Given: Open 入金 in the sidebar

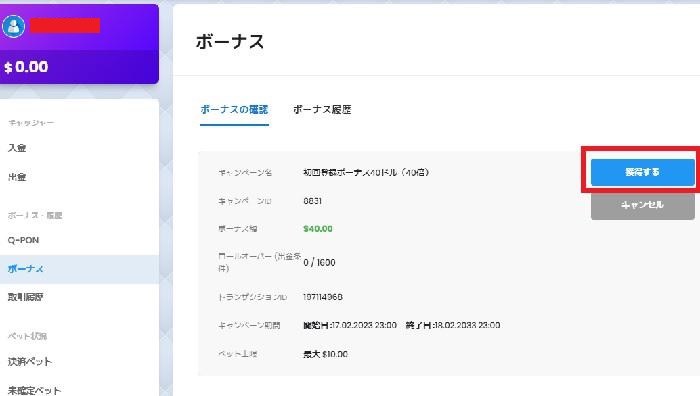Looking at the screenshot, I should pyautogui.click(x=17, y=148).
